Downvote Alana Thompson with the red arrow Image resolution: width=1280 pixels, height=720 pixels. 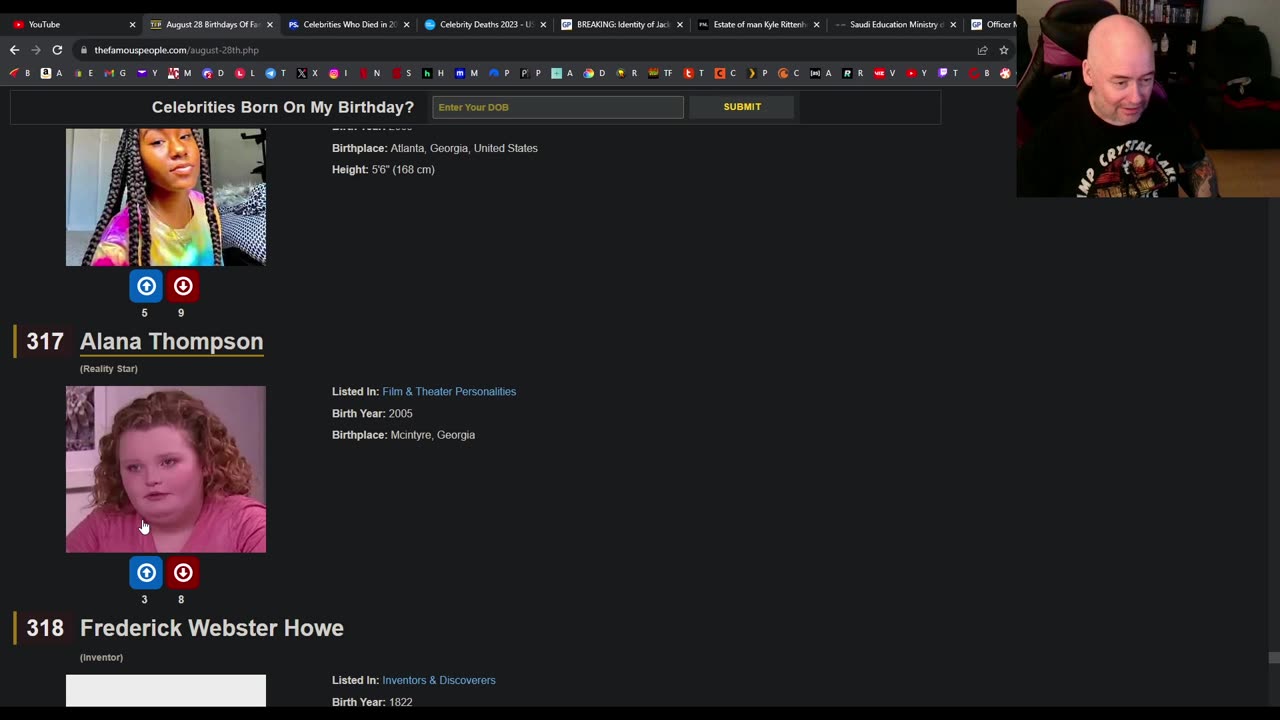pos(183,572)
